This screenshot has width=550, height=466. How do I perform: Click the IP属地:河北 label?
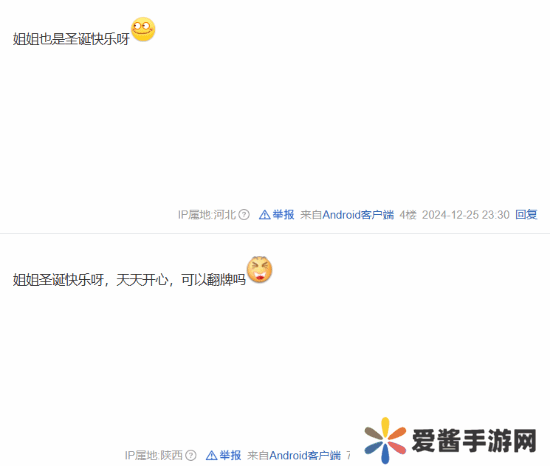click(x=207, y=215)
